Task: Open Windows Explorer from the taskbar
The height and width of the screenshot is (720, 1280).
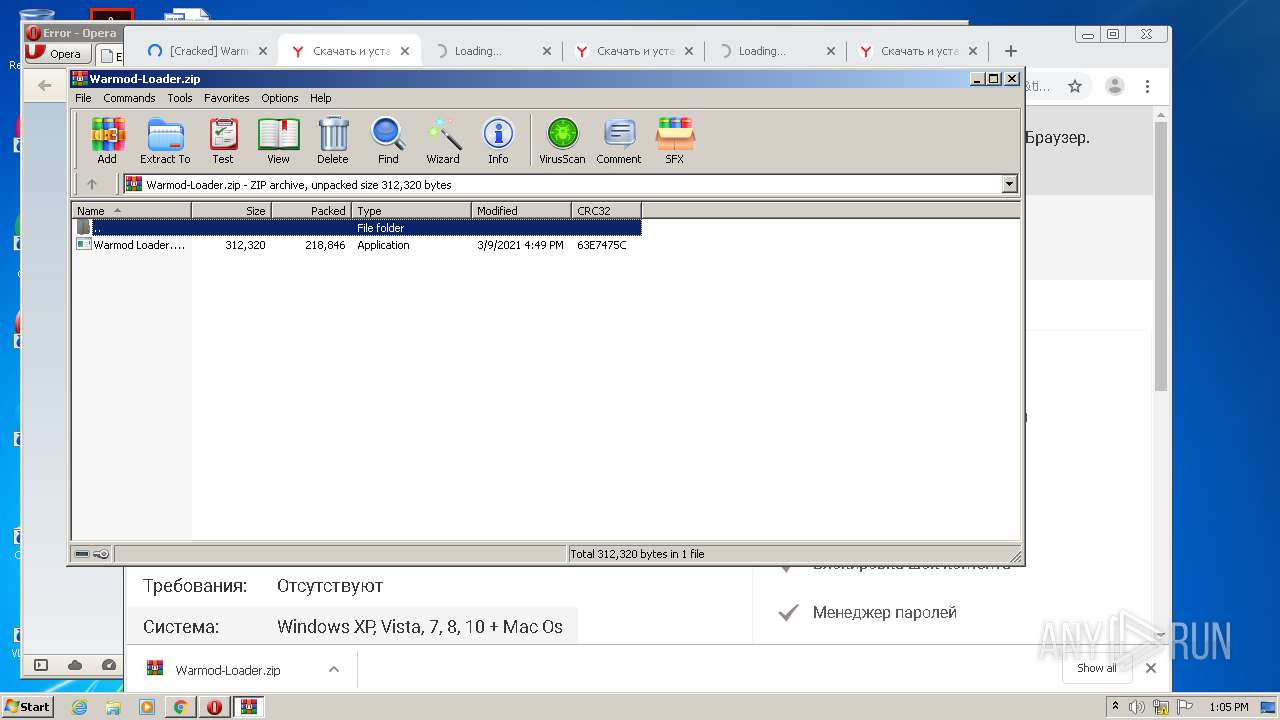Action: pos(113,707)
